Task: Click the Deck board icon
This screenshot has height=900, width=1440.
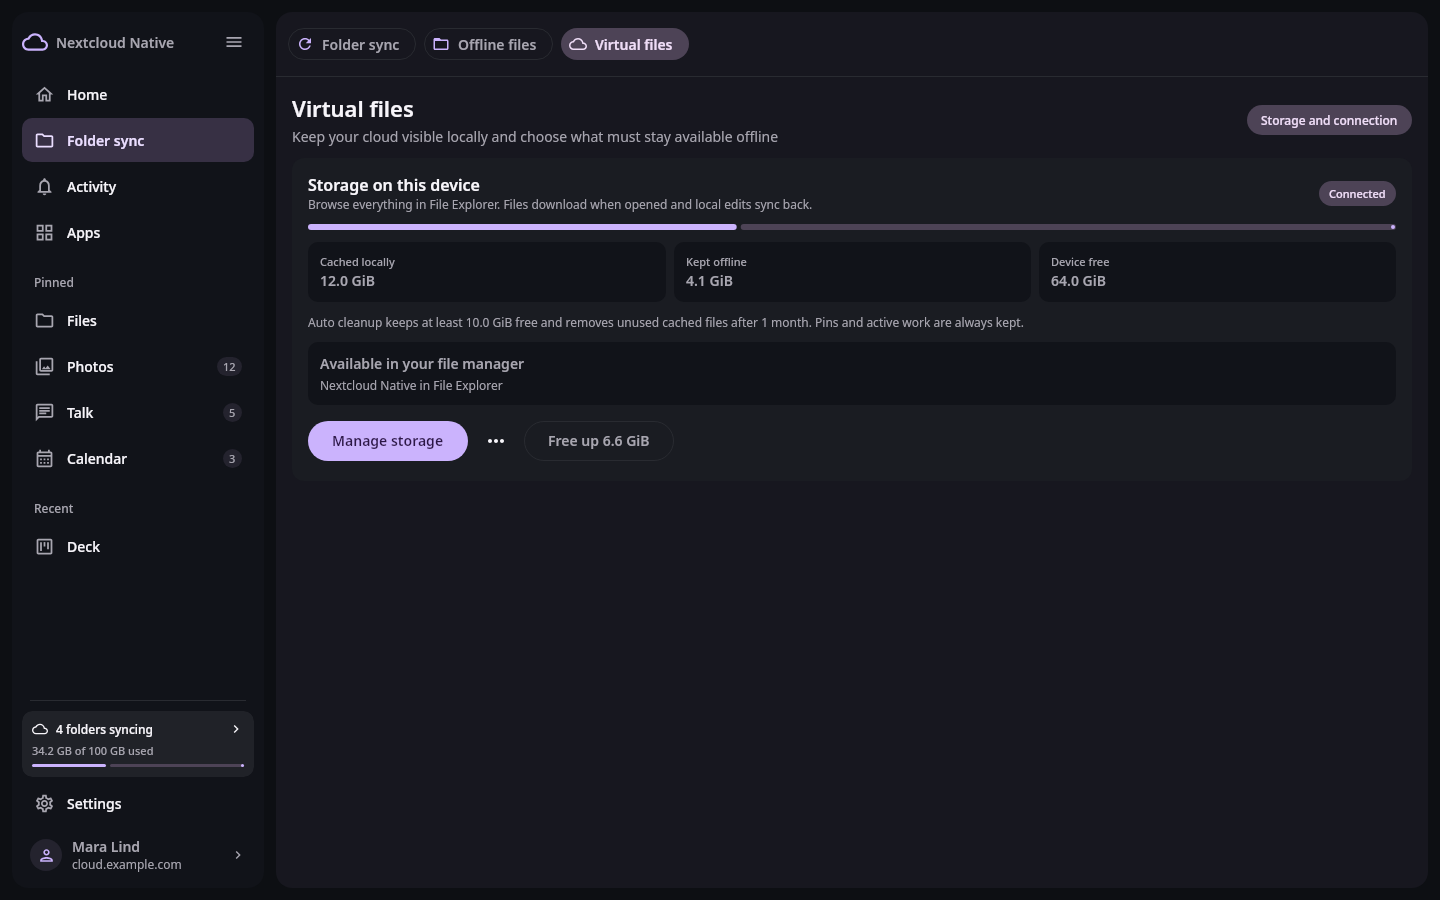Action: (44, 546)
